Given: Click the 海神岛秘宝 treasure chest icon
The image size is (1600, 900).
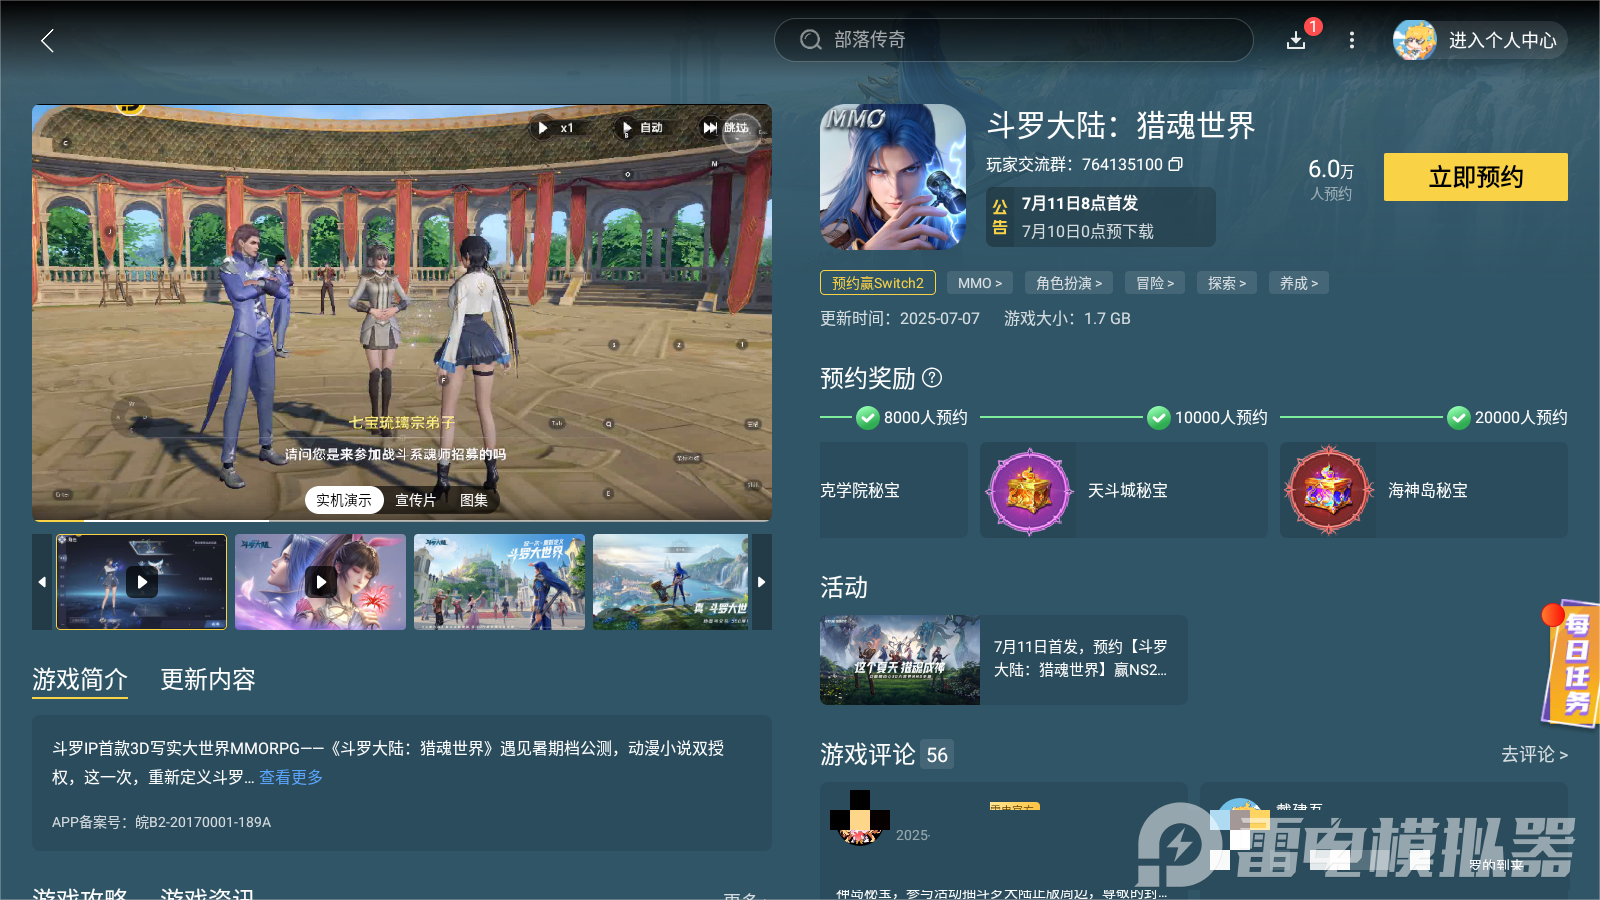Looking at the screenshot, I should (x=1328, y=490).
